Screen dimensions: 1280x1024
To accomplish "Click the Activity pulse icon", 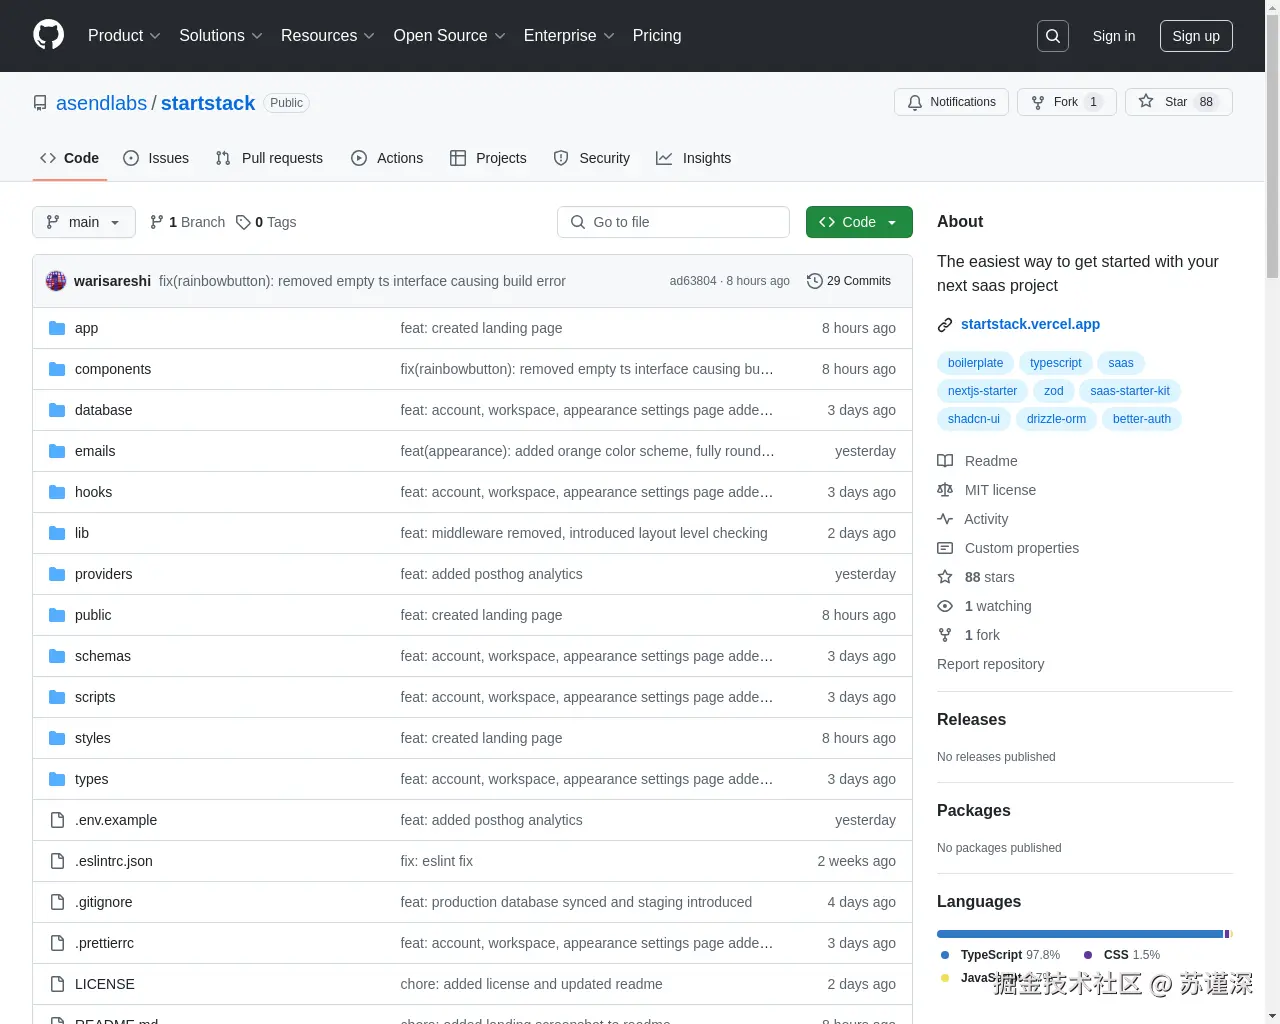I will 945,519.
